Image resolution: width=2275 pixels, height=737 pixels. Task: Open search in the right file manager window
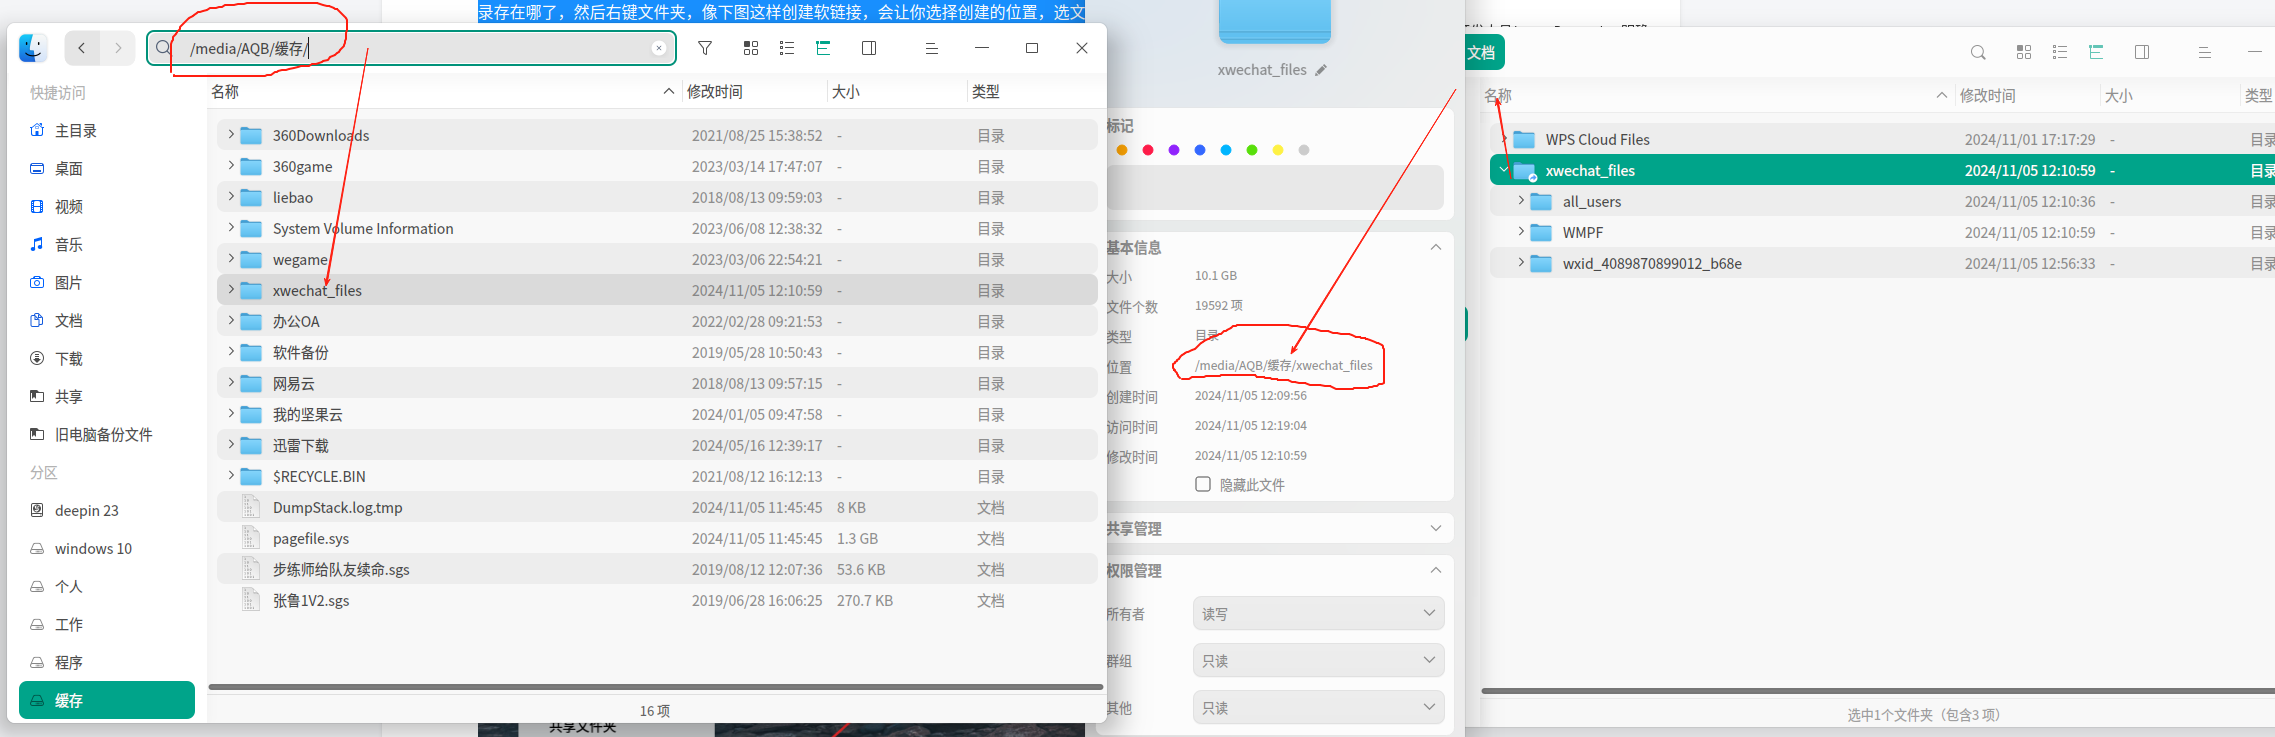(x=1978, y=52)
